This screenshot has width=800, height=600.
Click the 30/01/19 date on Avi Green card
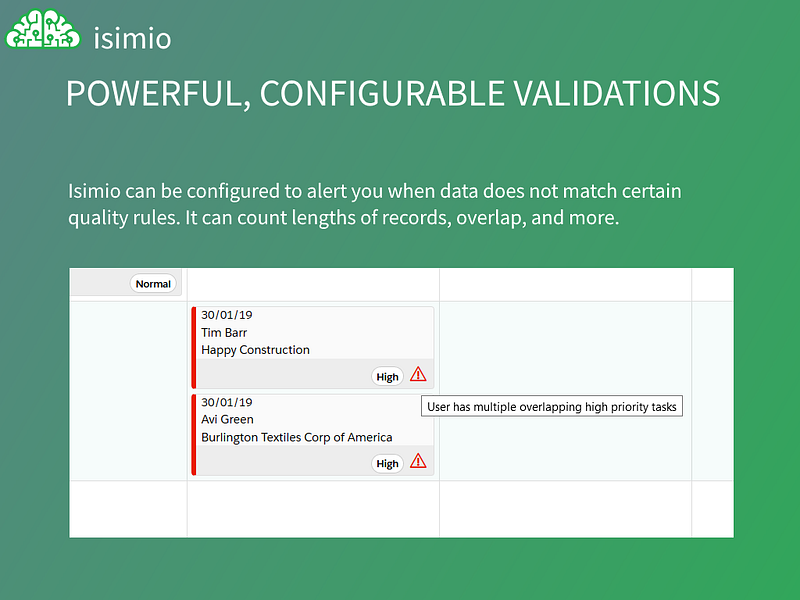pos(227,402)
